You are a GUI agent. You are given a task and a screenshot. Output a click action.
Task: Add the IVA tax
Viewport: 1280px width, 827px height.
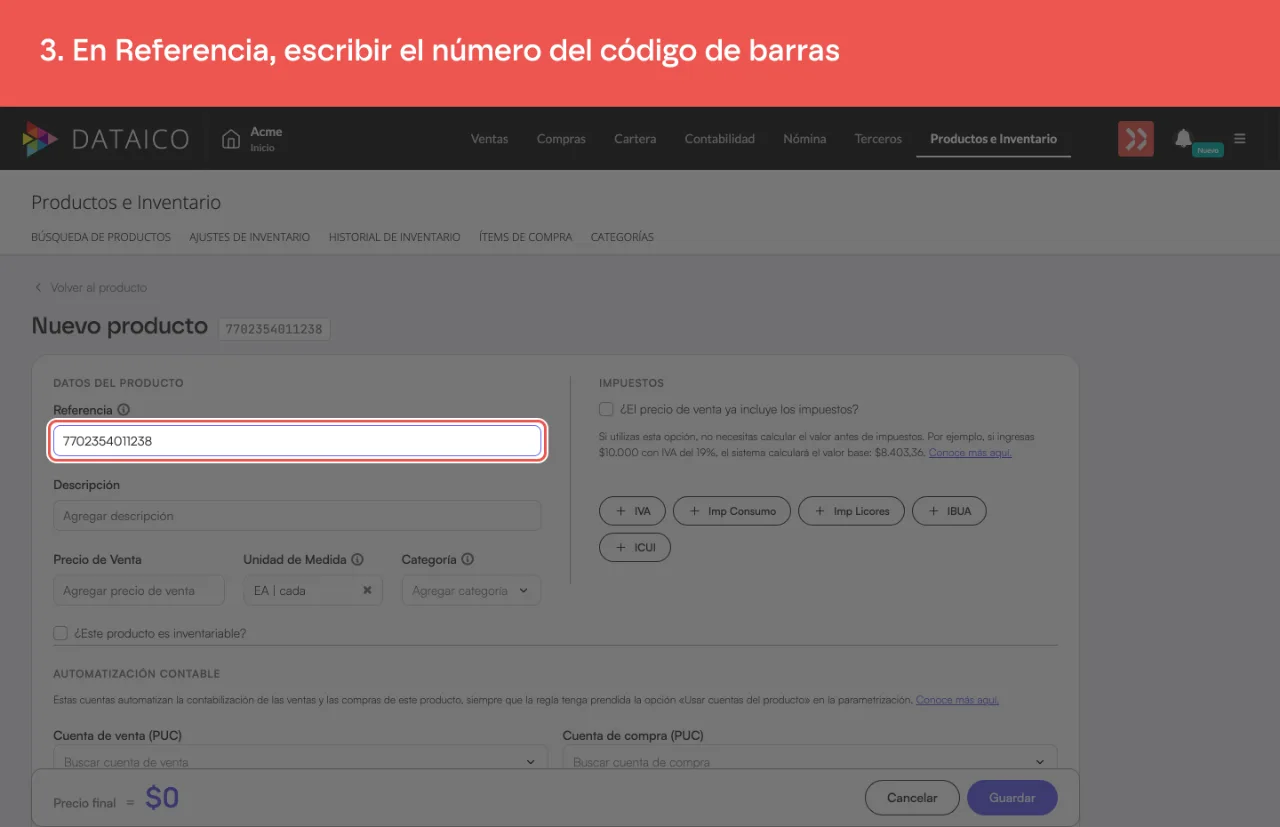coord(632,511)
